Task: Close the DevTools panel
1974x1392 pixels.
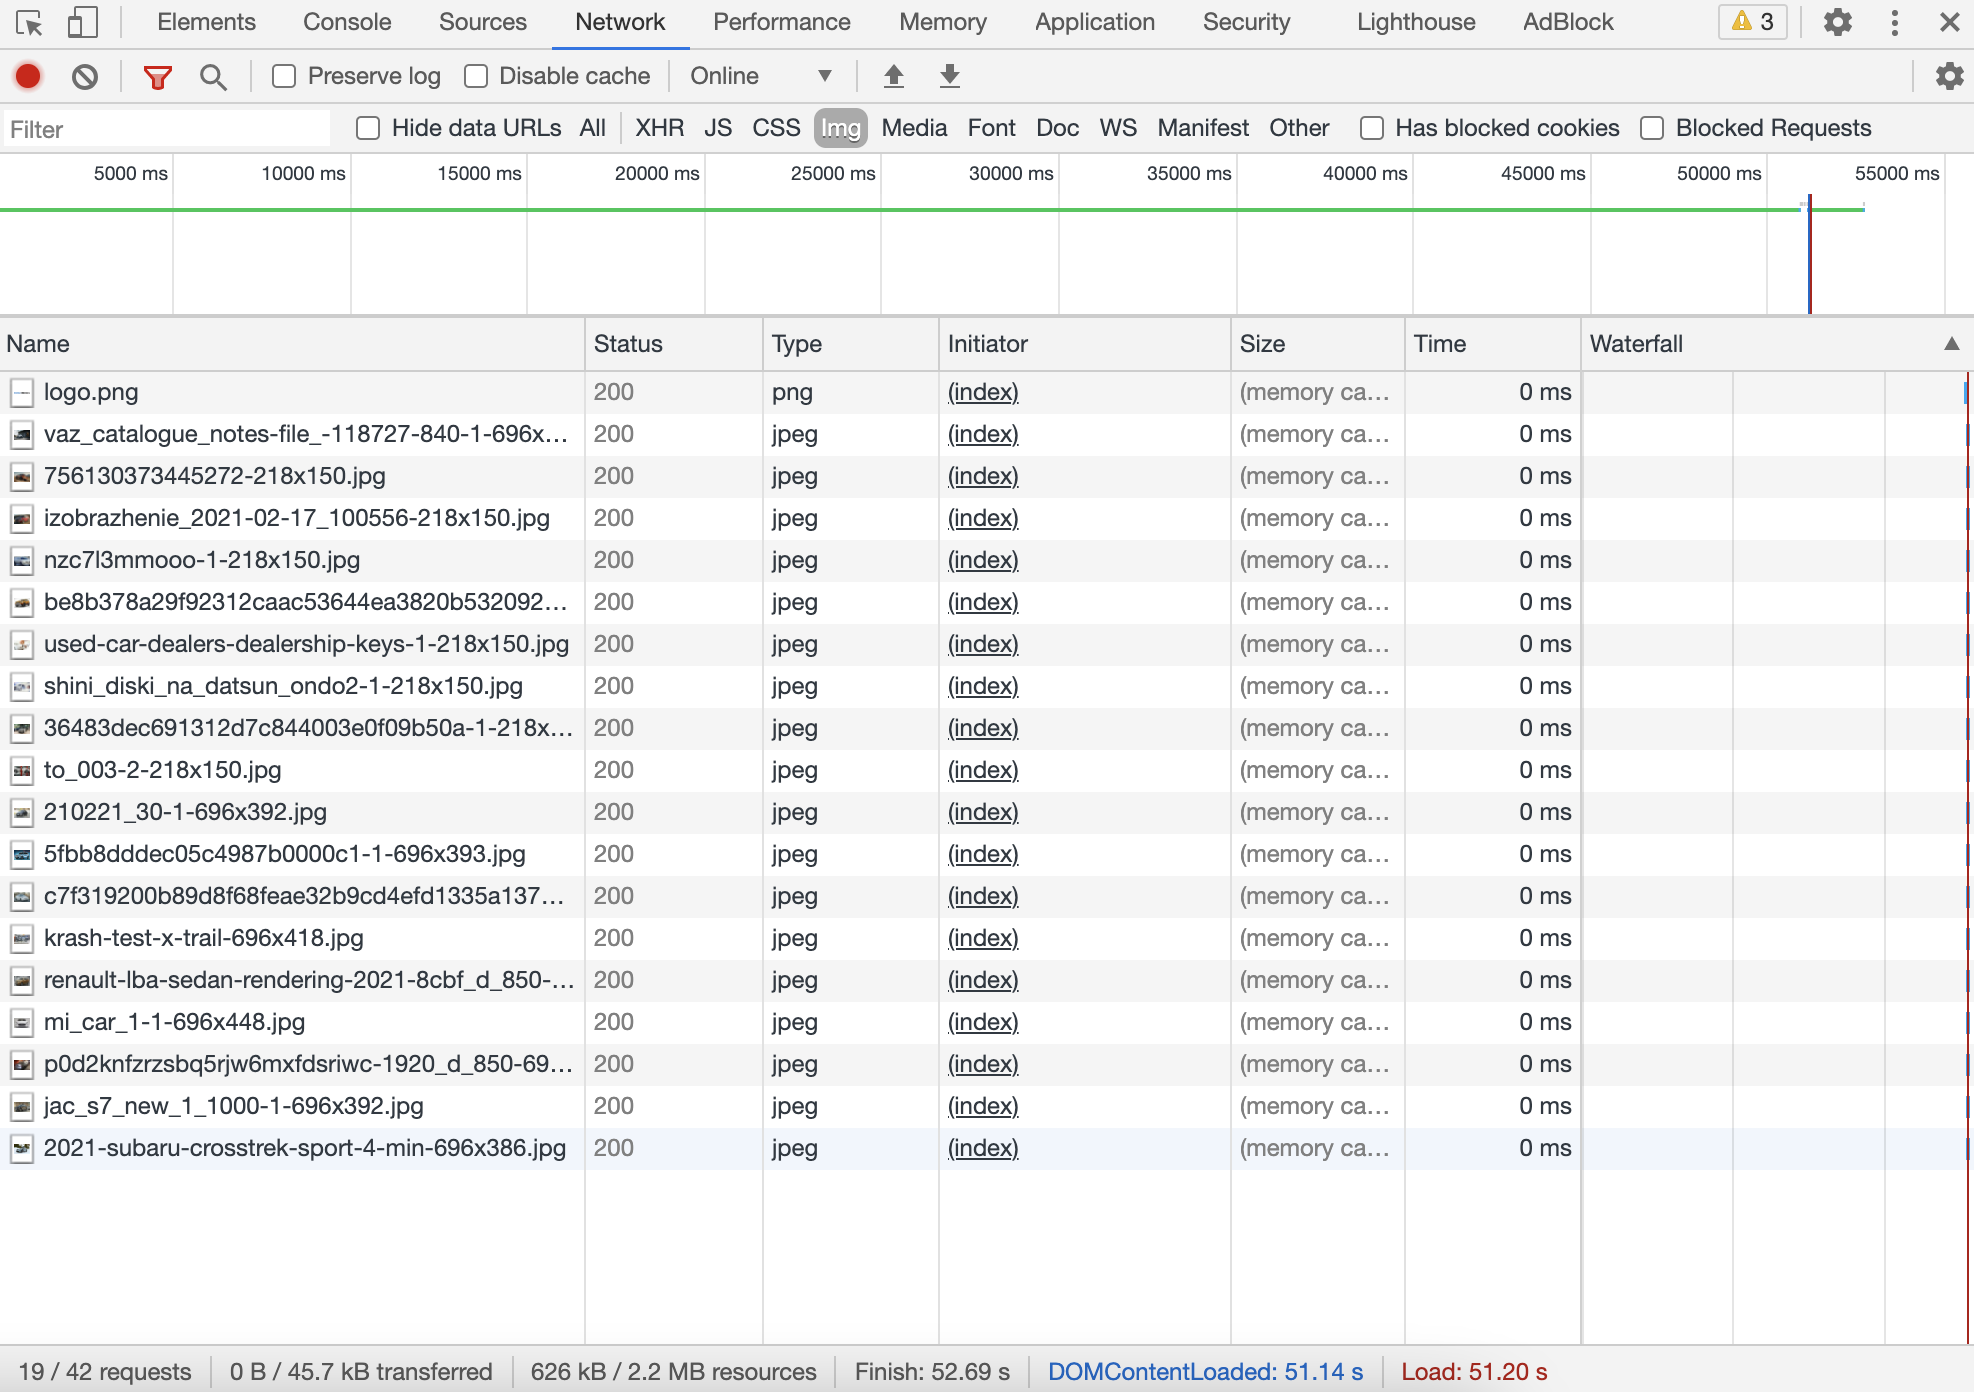Action: point(1949,22)
